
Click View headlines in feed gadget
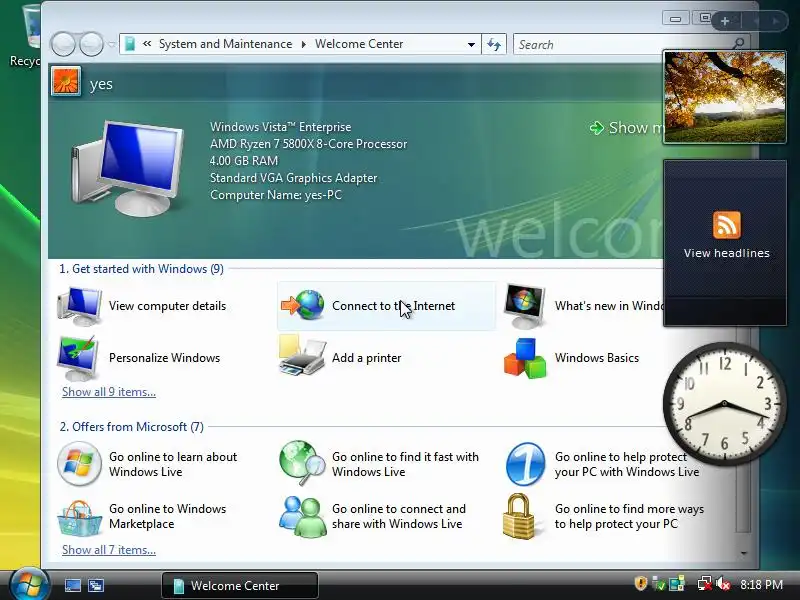727,253
